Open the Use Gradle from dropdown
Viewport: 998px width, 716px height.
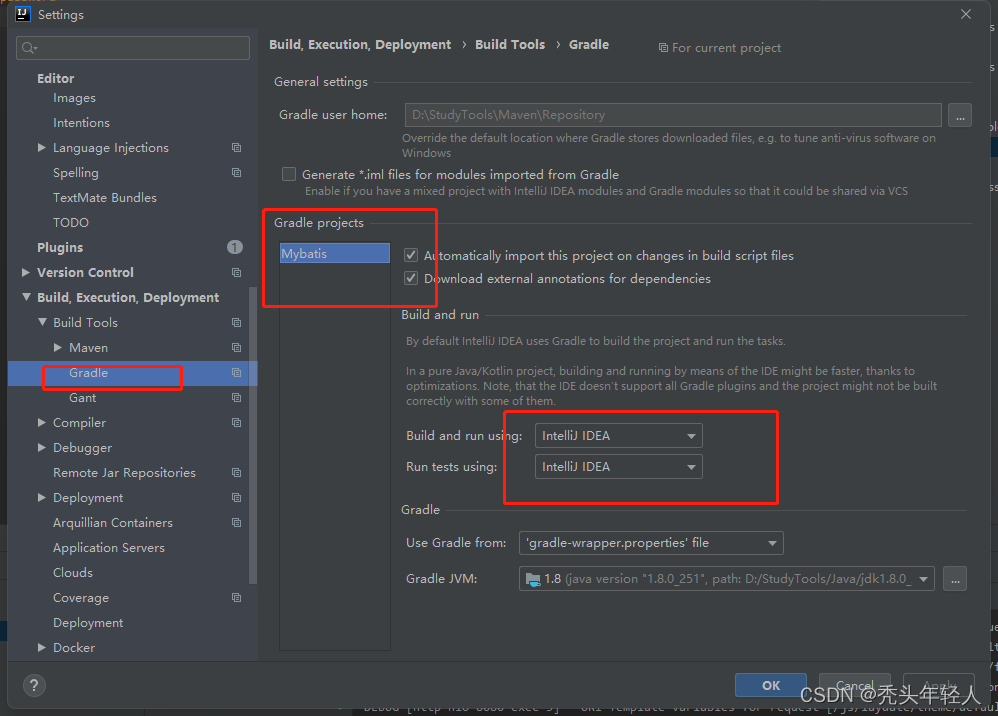[x=651, y=543]
